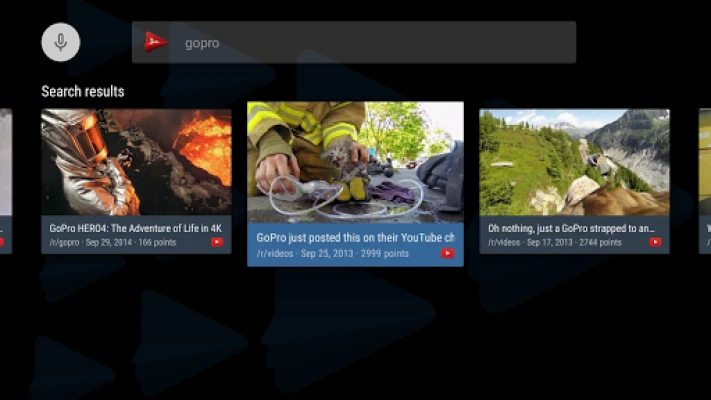
Task: Select title "GoPro HERO4: The Adventure of Life in 4K"
Action: [136, 228]
